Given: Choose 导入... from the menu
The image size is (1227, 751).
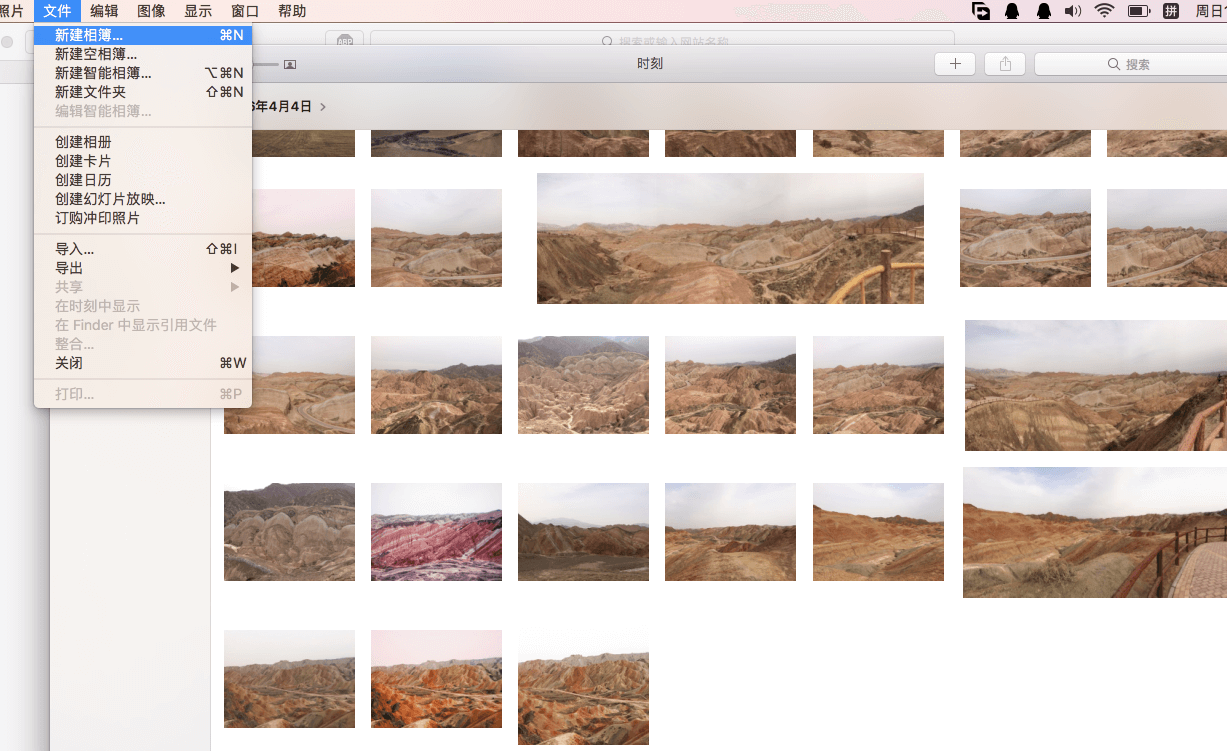Looking at the screenshot, I should click(143, 249).
